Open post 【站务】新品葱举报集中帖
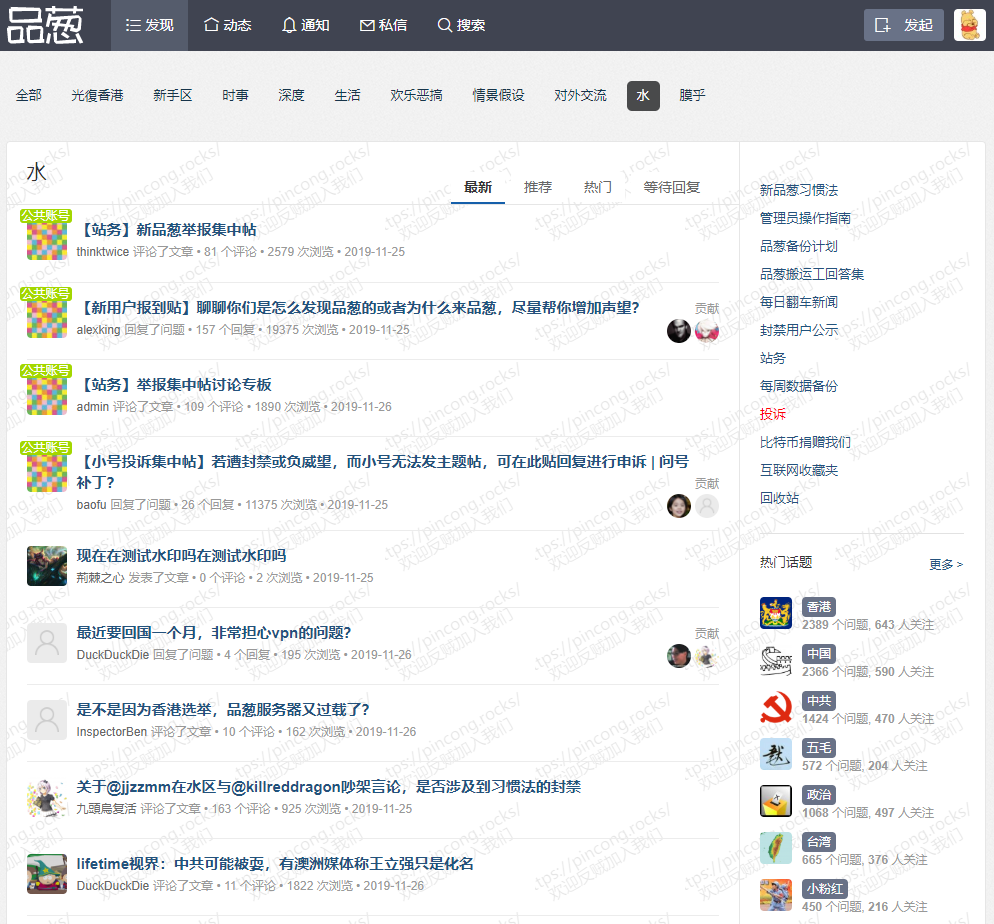The height and width of the screenshot is (924, 994). coord(167,229)
